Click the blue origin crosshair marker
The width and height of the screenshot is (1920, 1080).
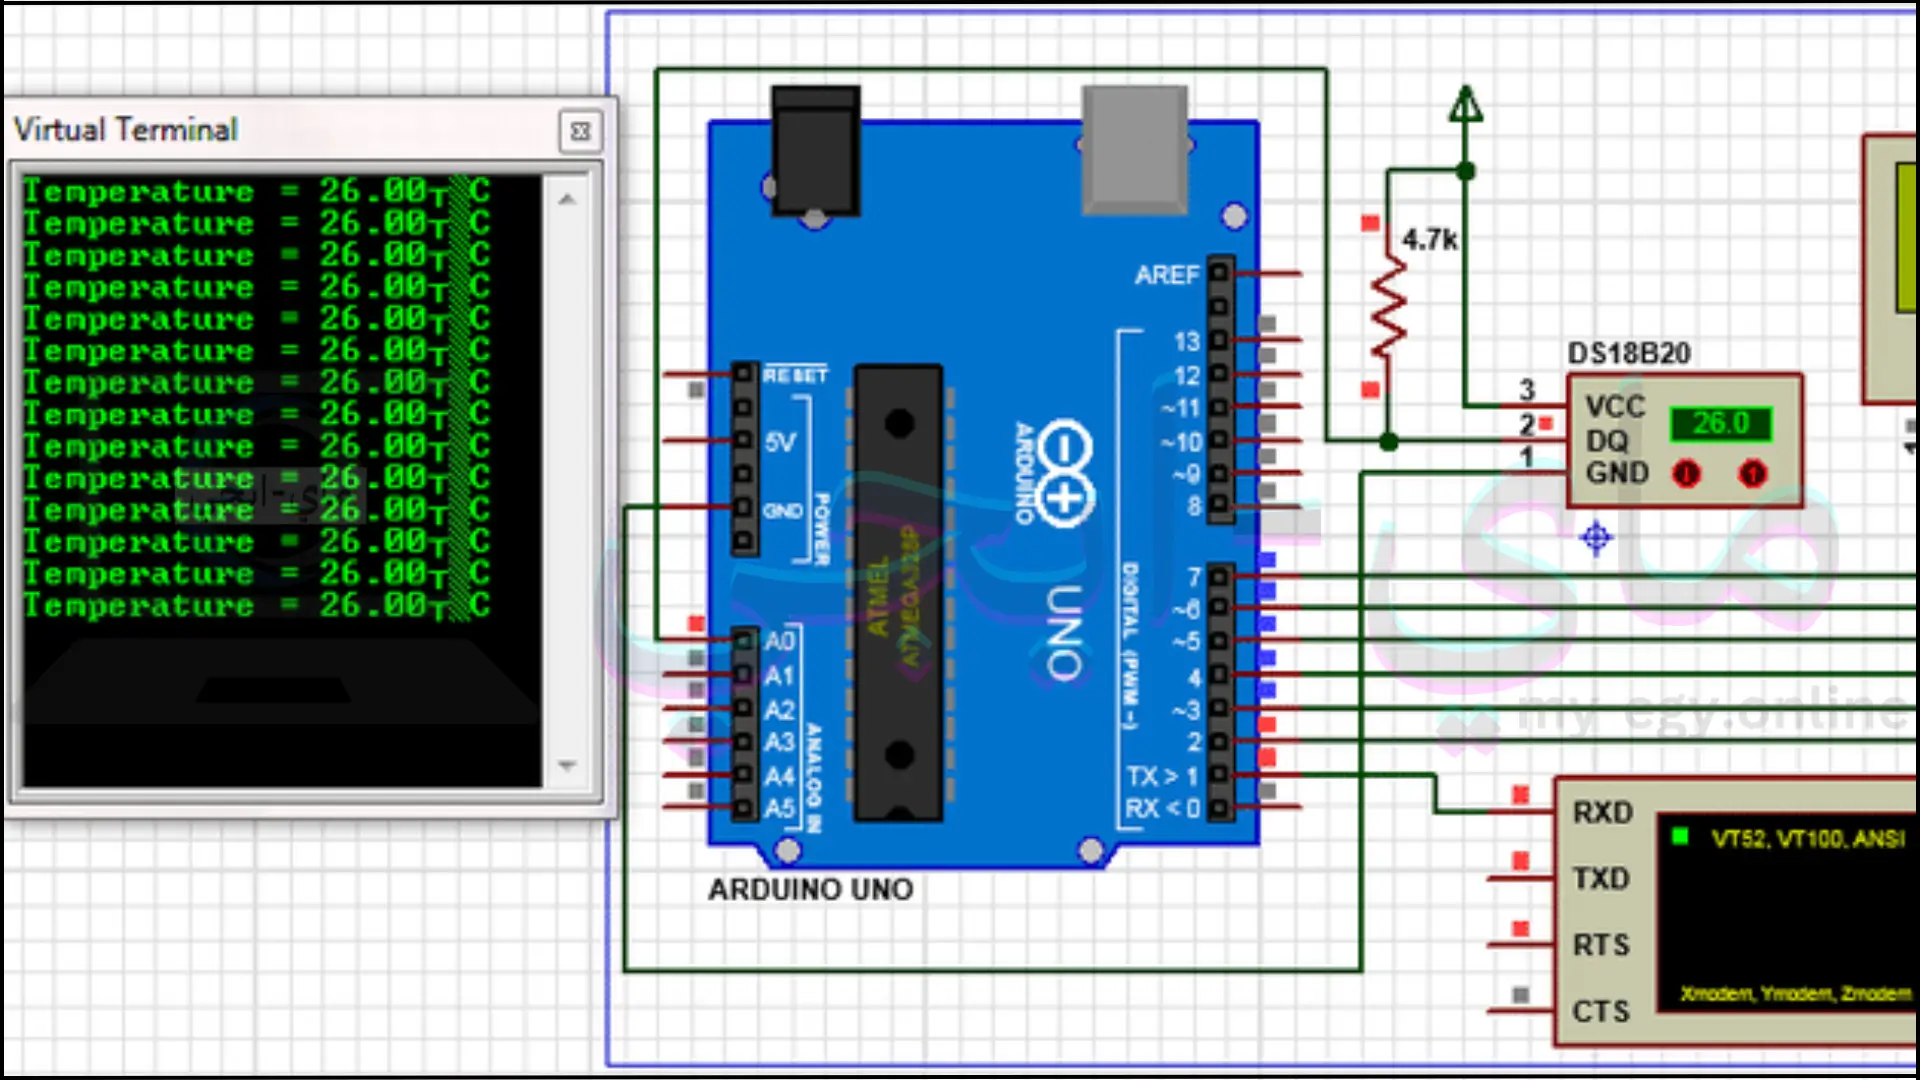1596,539
